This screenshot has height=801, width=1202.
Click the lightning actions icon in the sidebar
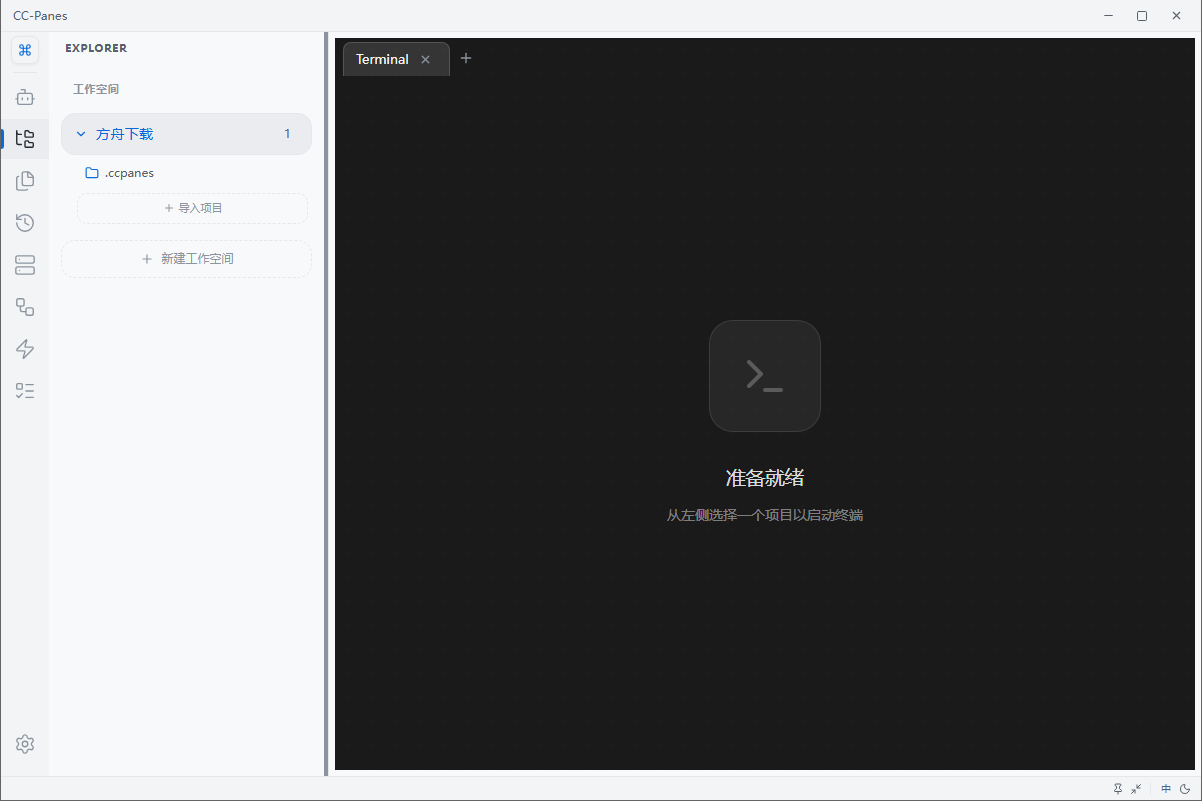click(25, 348)
